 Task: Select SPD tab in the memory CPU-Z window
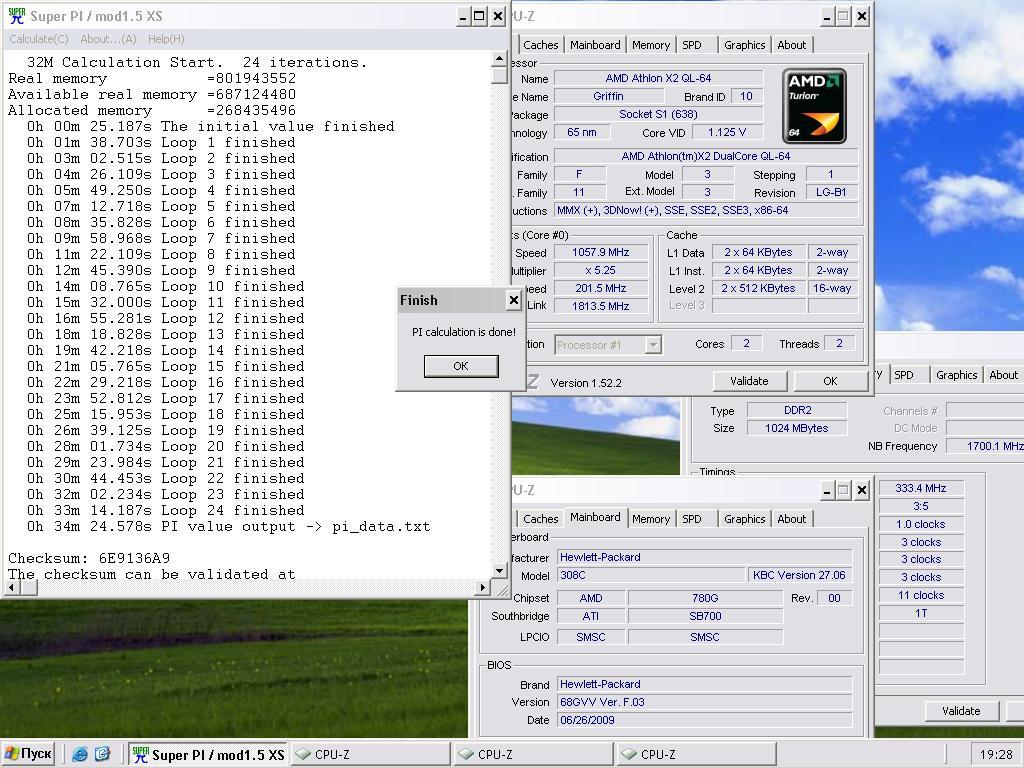904,375
